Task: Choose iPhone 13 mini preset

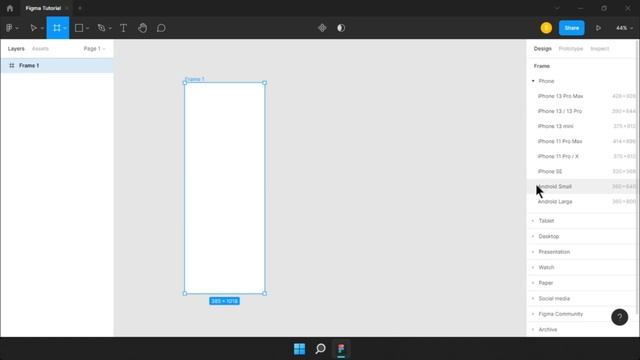Action: [582, 126]
